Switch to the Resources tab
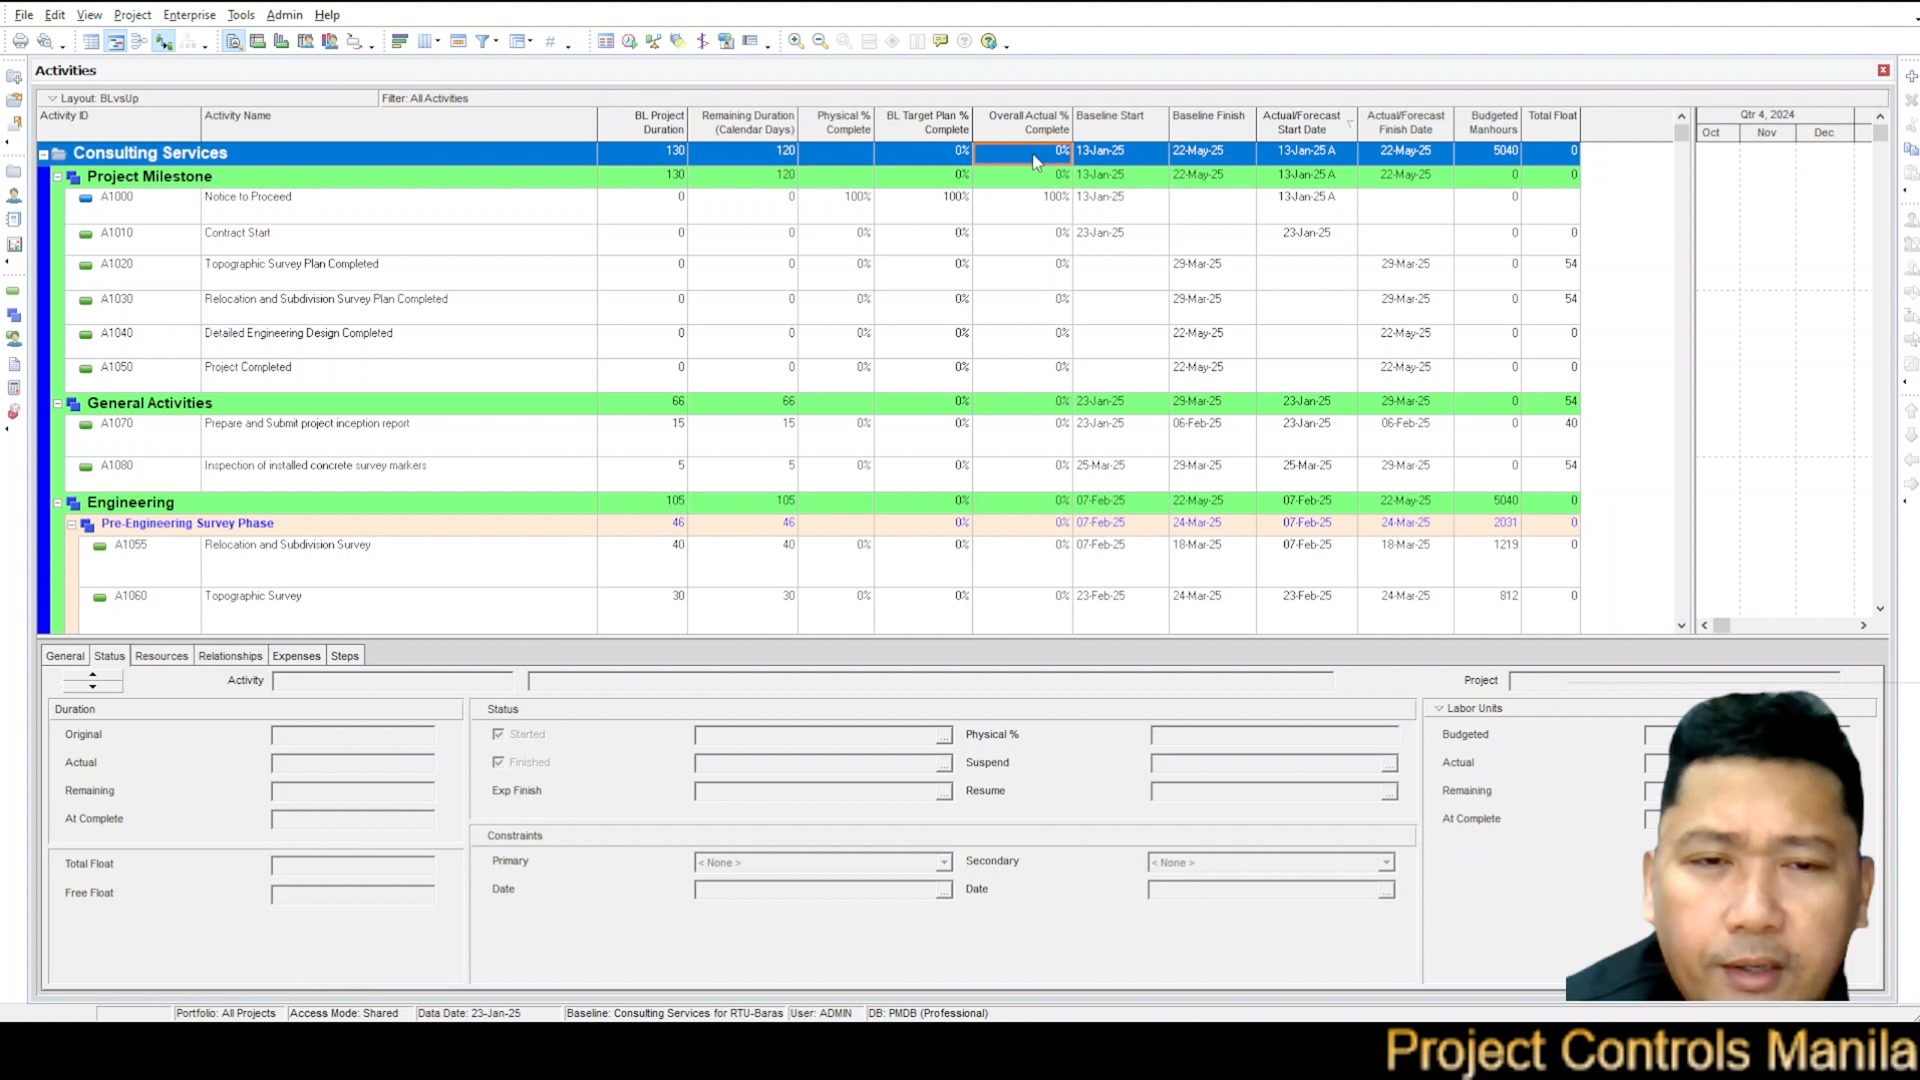Image resolution: width=1920 pixels, height=1080 pixels. pos(161,656)
